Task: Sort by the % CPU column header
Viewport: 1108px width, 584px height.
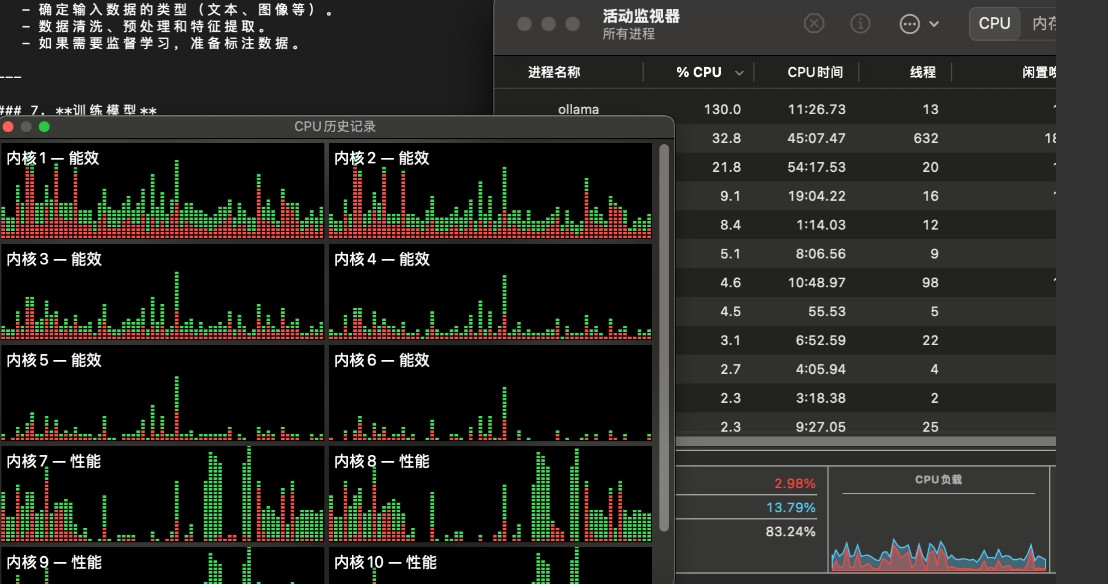Action: [x=699, y=72]
